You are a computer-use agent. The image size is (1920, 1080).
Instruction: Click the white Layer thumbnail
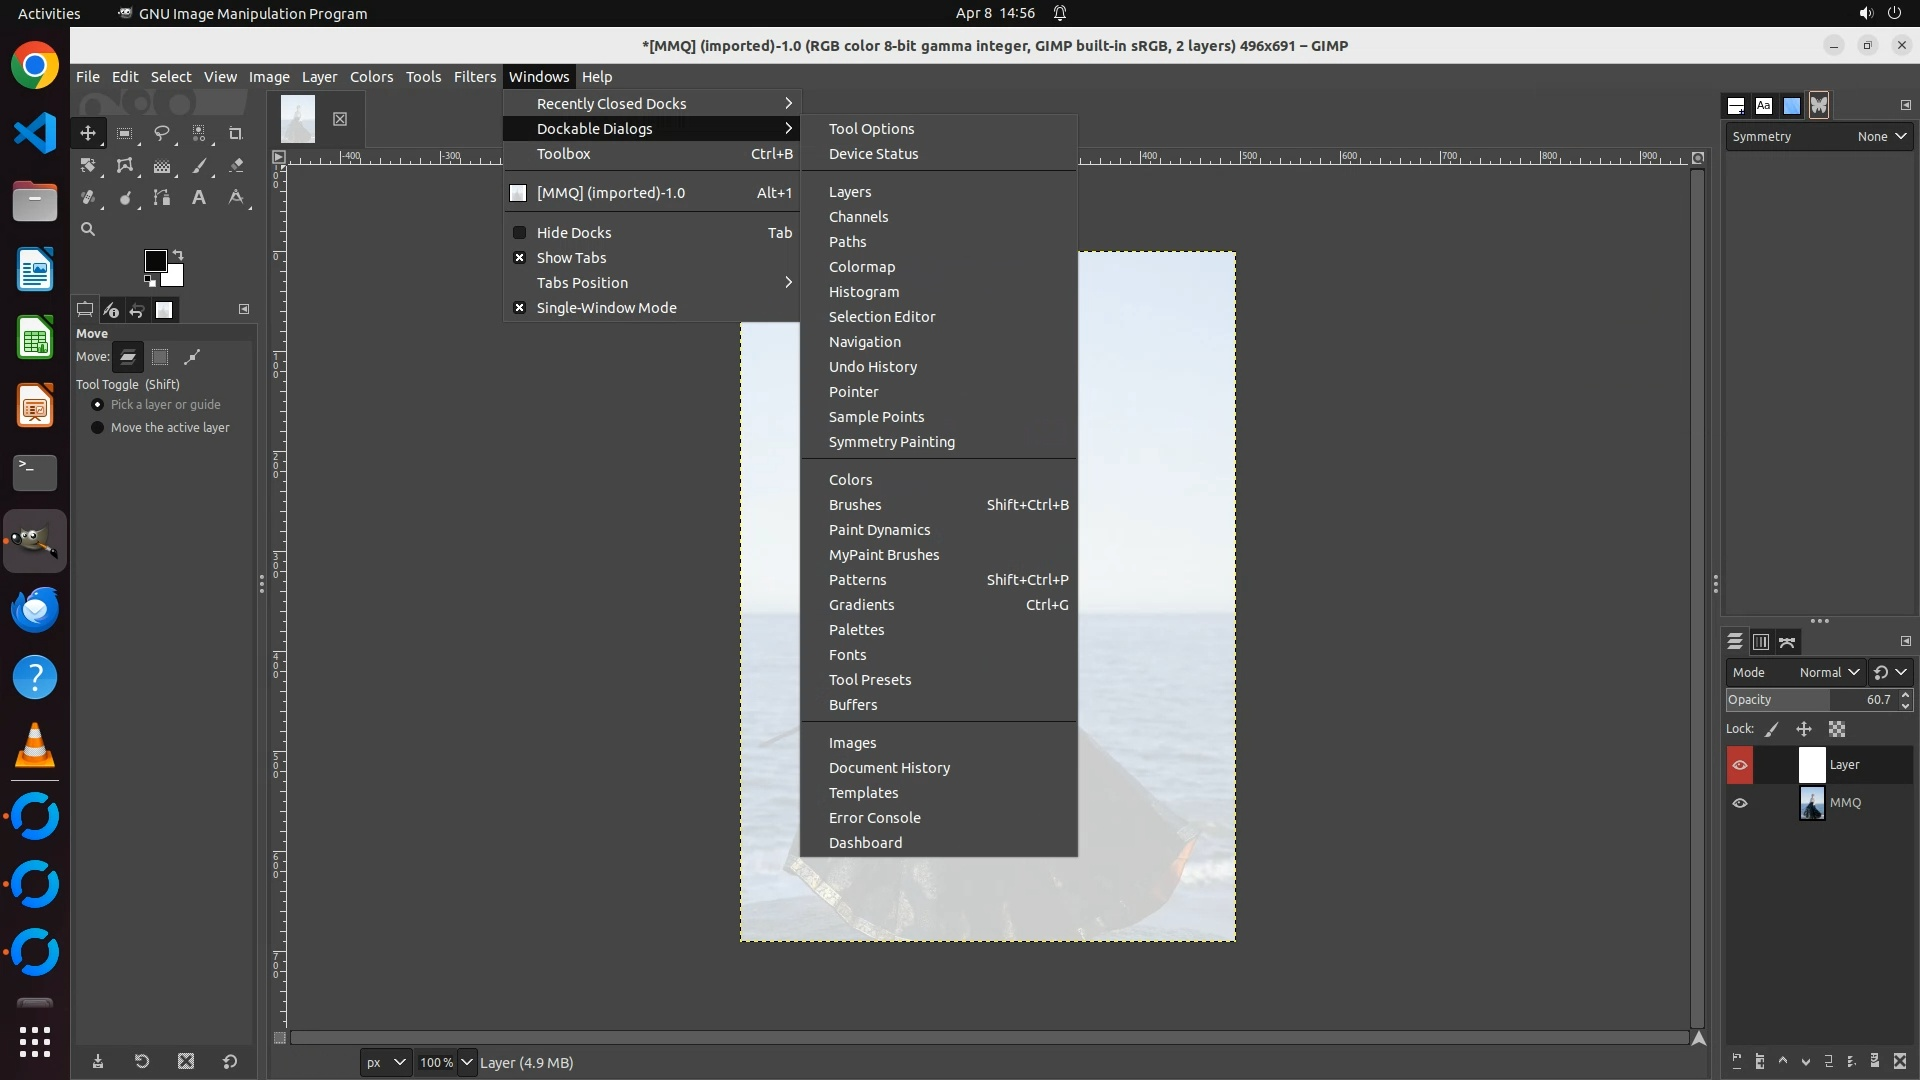[x=1811, y=765]
